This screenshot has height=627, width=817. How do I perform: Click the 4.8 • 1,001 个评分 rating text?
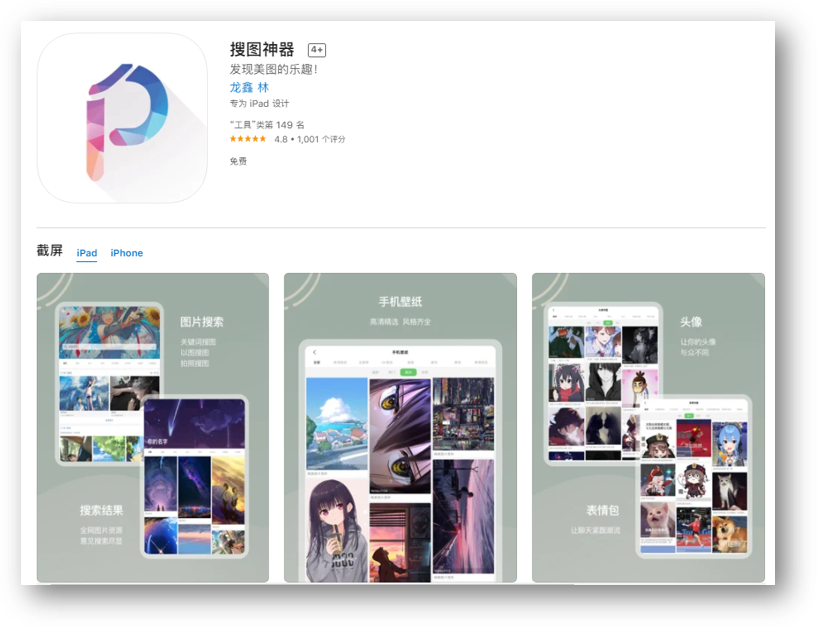pos(310,139)
